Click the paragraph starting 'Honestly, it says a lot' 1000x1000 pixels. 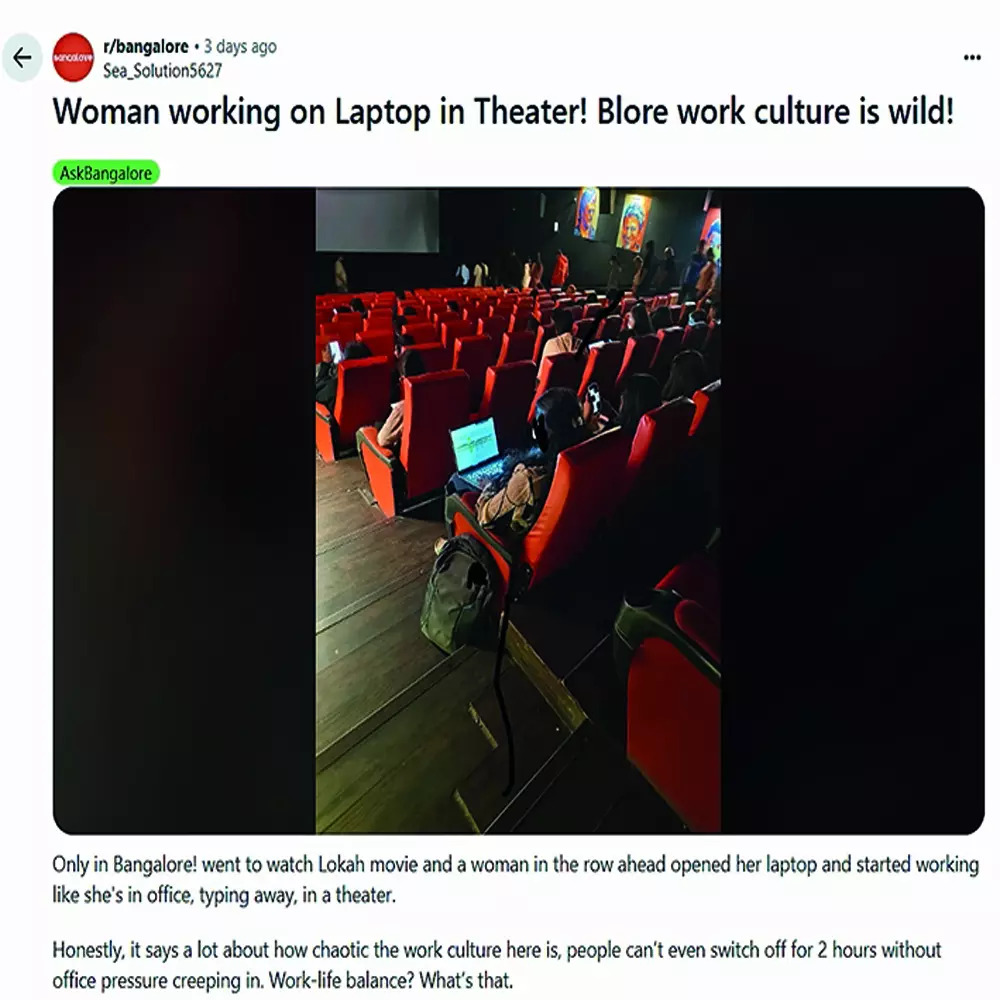click(497, 964)
